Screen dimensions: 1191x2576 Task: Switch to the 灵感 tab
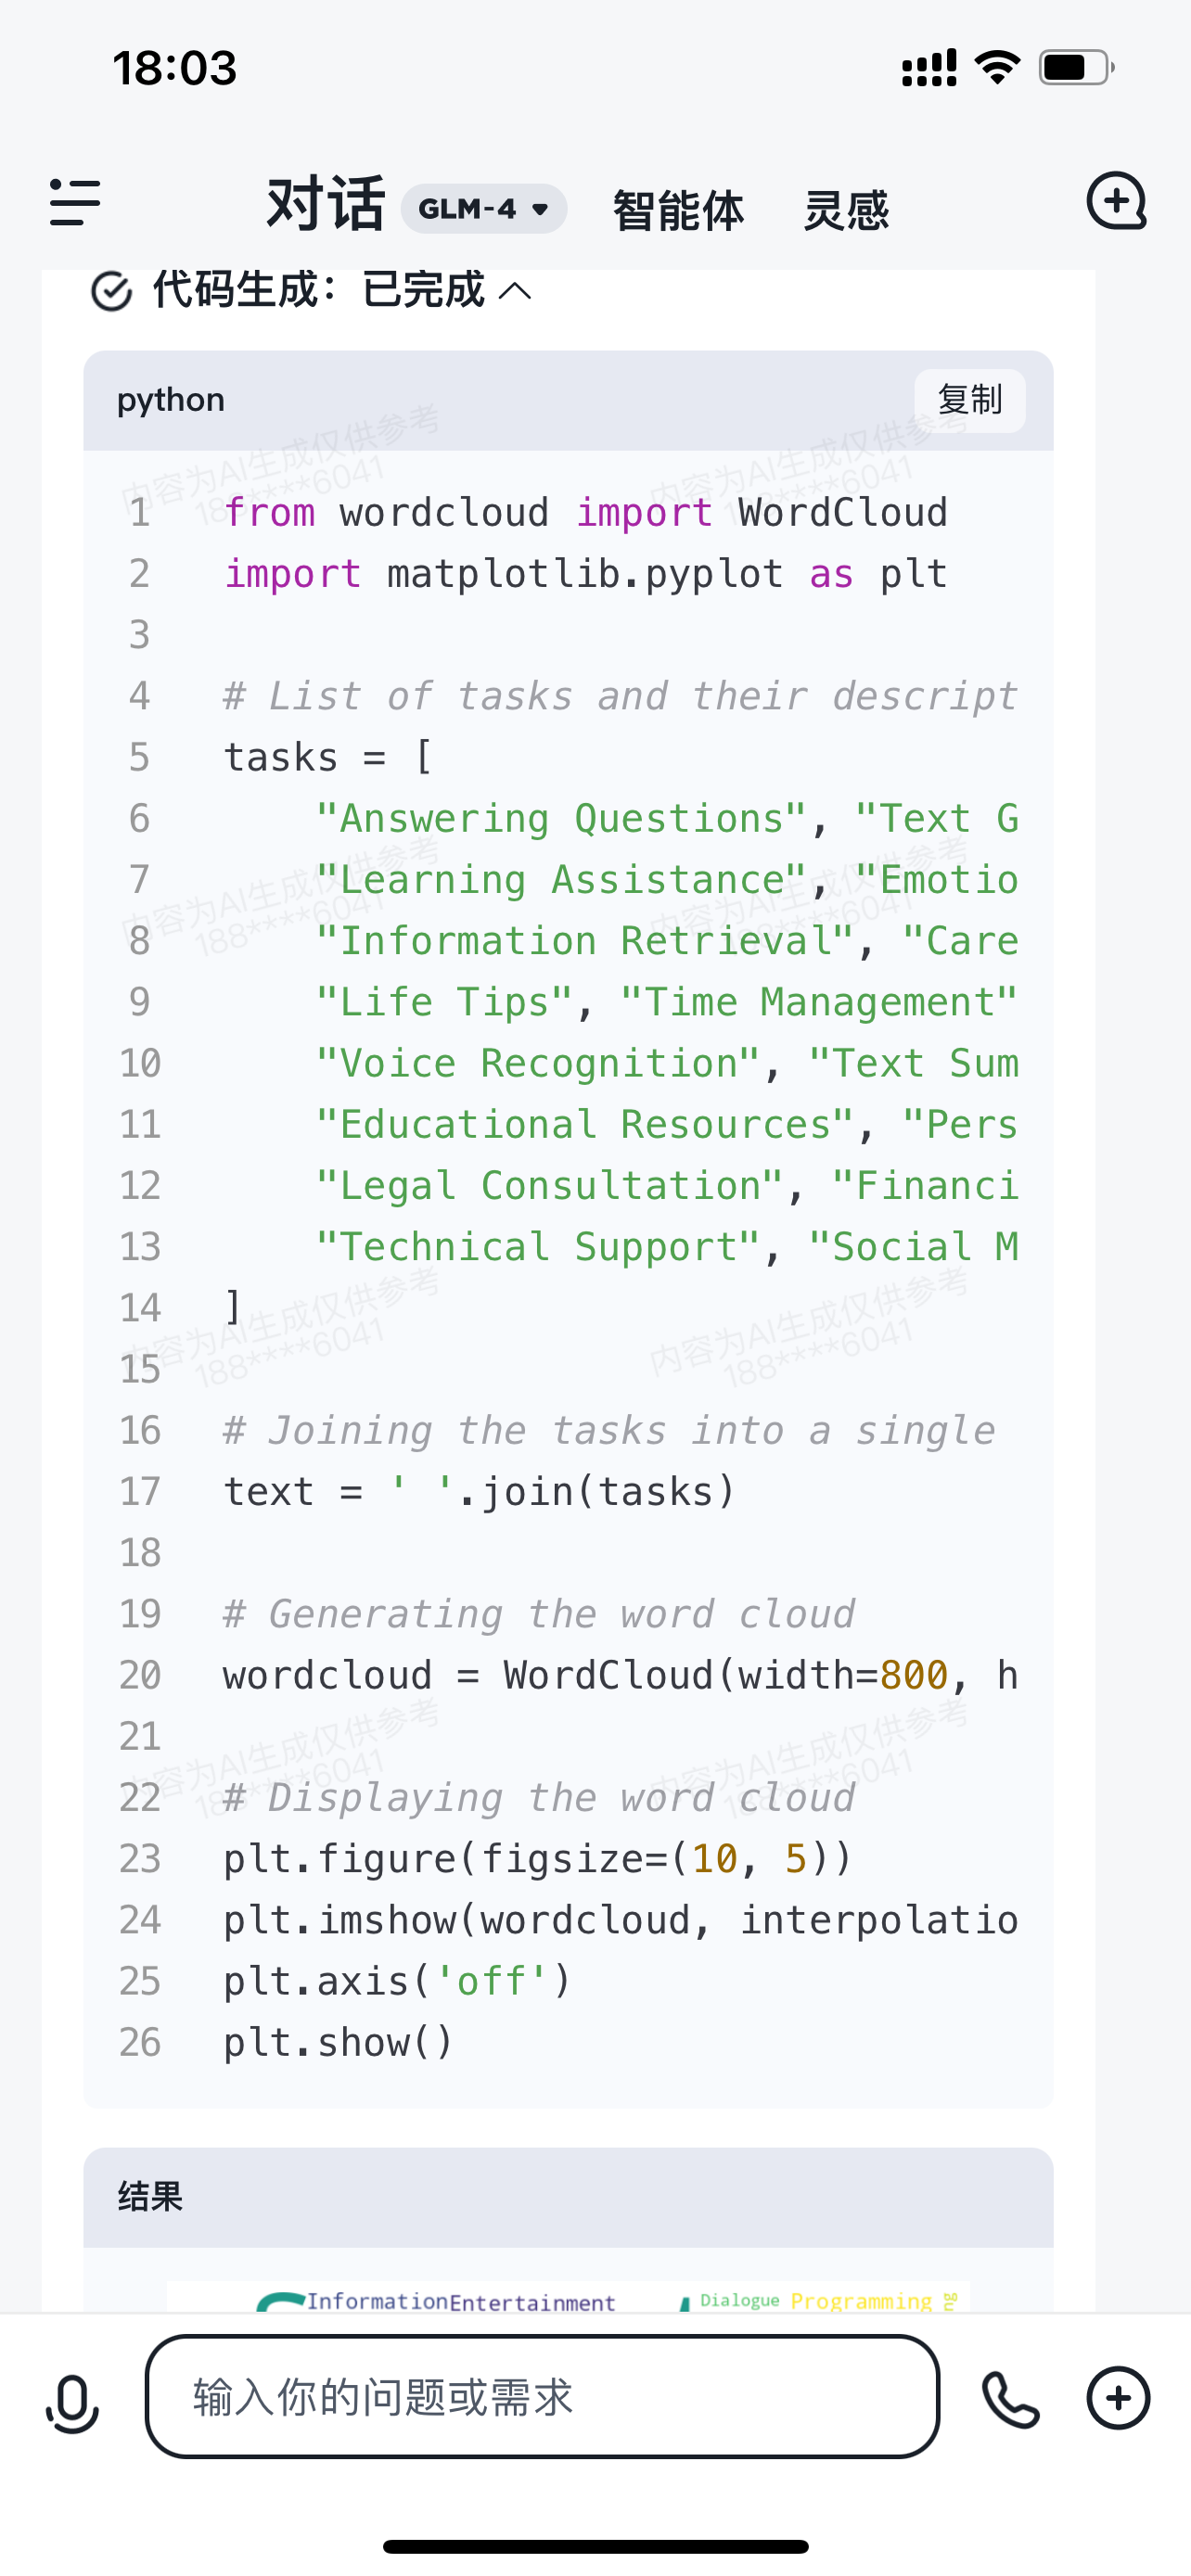[x=846, y=210]
